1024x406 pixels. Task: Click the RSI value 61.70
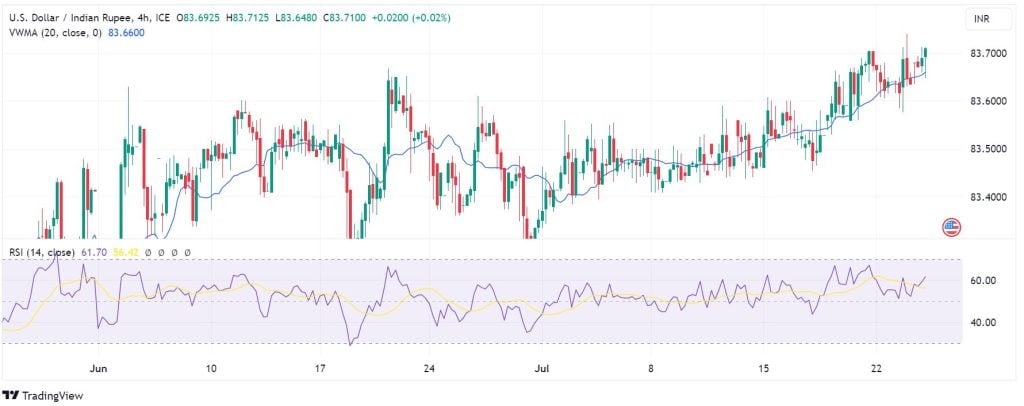click(93, 252)
